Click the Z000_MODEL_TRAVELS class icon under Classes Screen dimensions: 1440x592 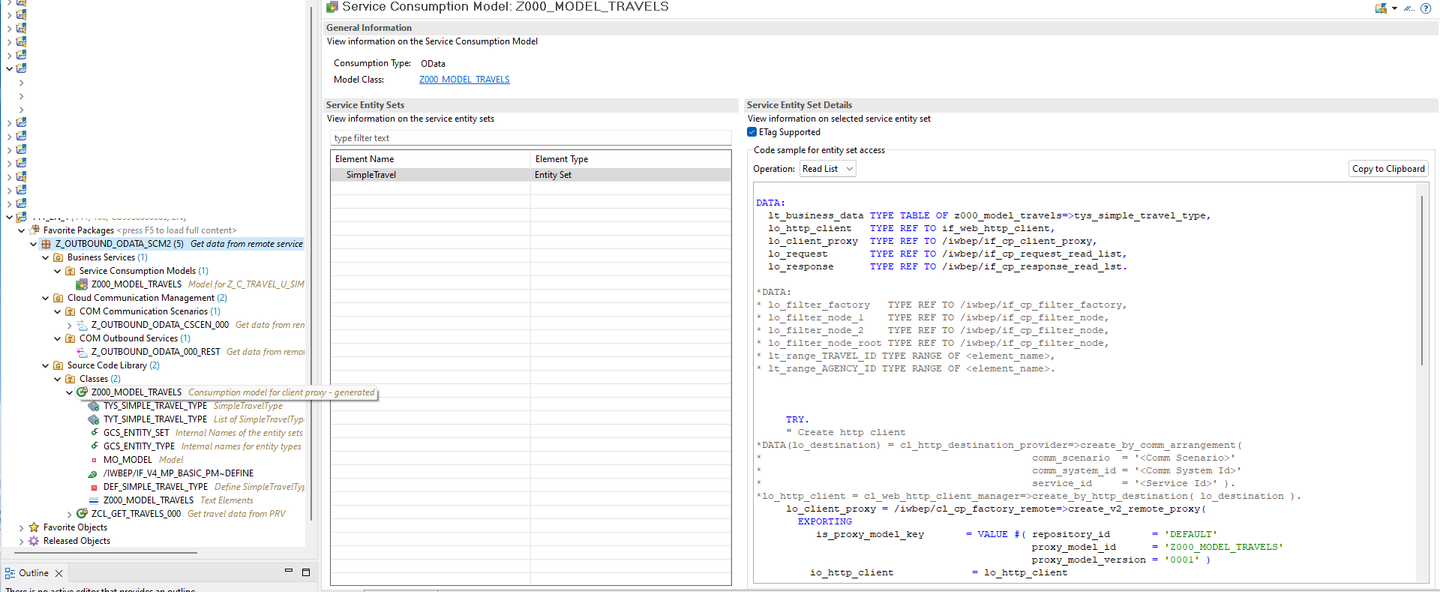point(82,393)
